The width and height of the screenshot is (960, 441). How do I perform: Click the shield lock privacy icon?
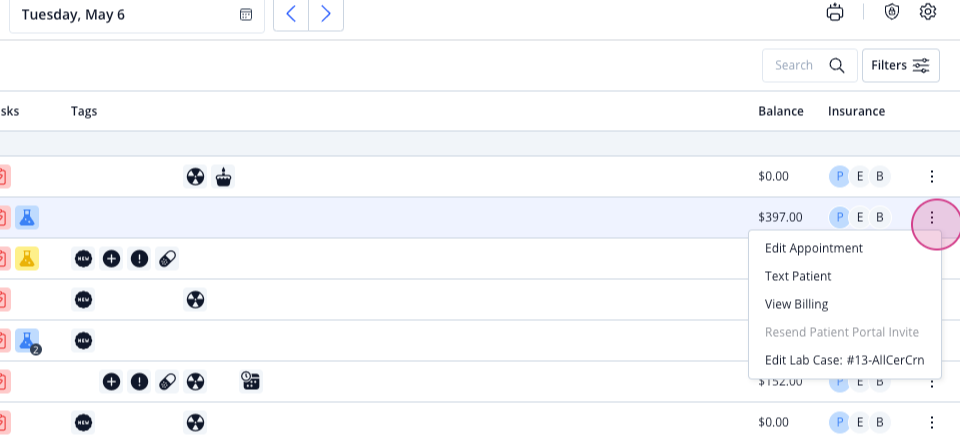click(892, 12)
